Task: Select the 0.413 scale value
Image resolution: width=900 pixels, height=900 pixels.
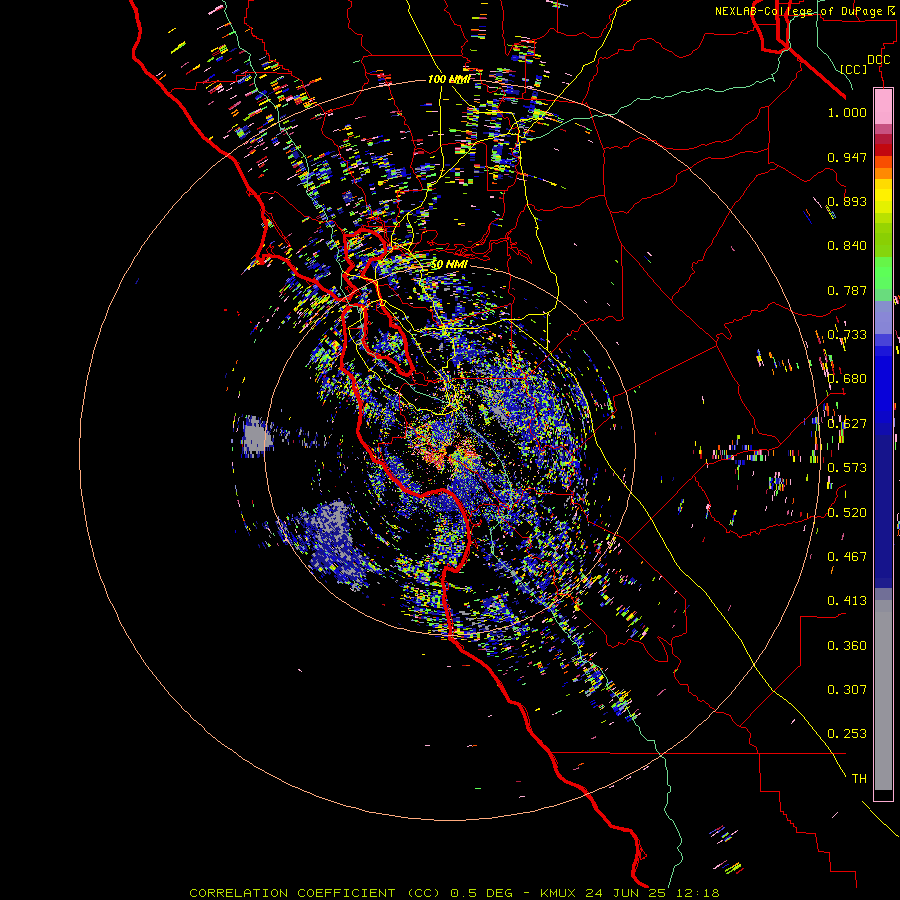Action: pos(847,601)
